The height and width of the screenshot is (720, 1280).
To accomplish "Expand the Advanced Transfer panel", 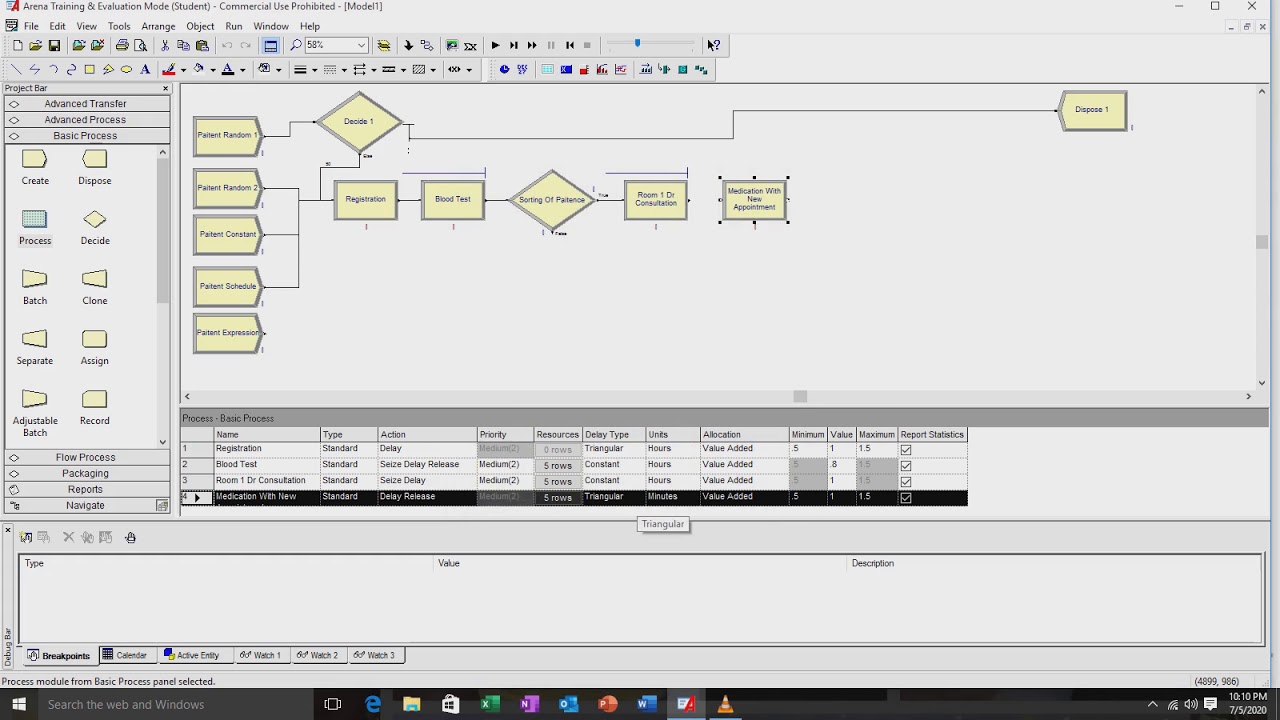I will (x=85, y=104).
